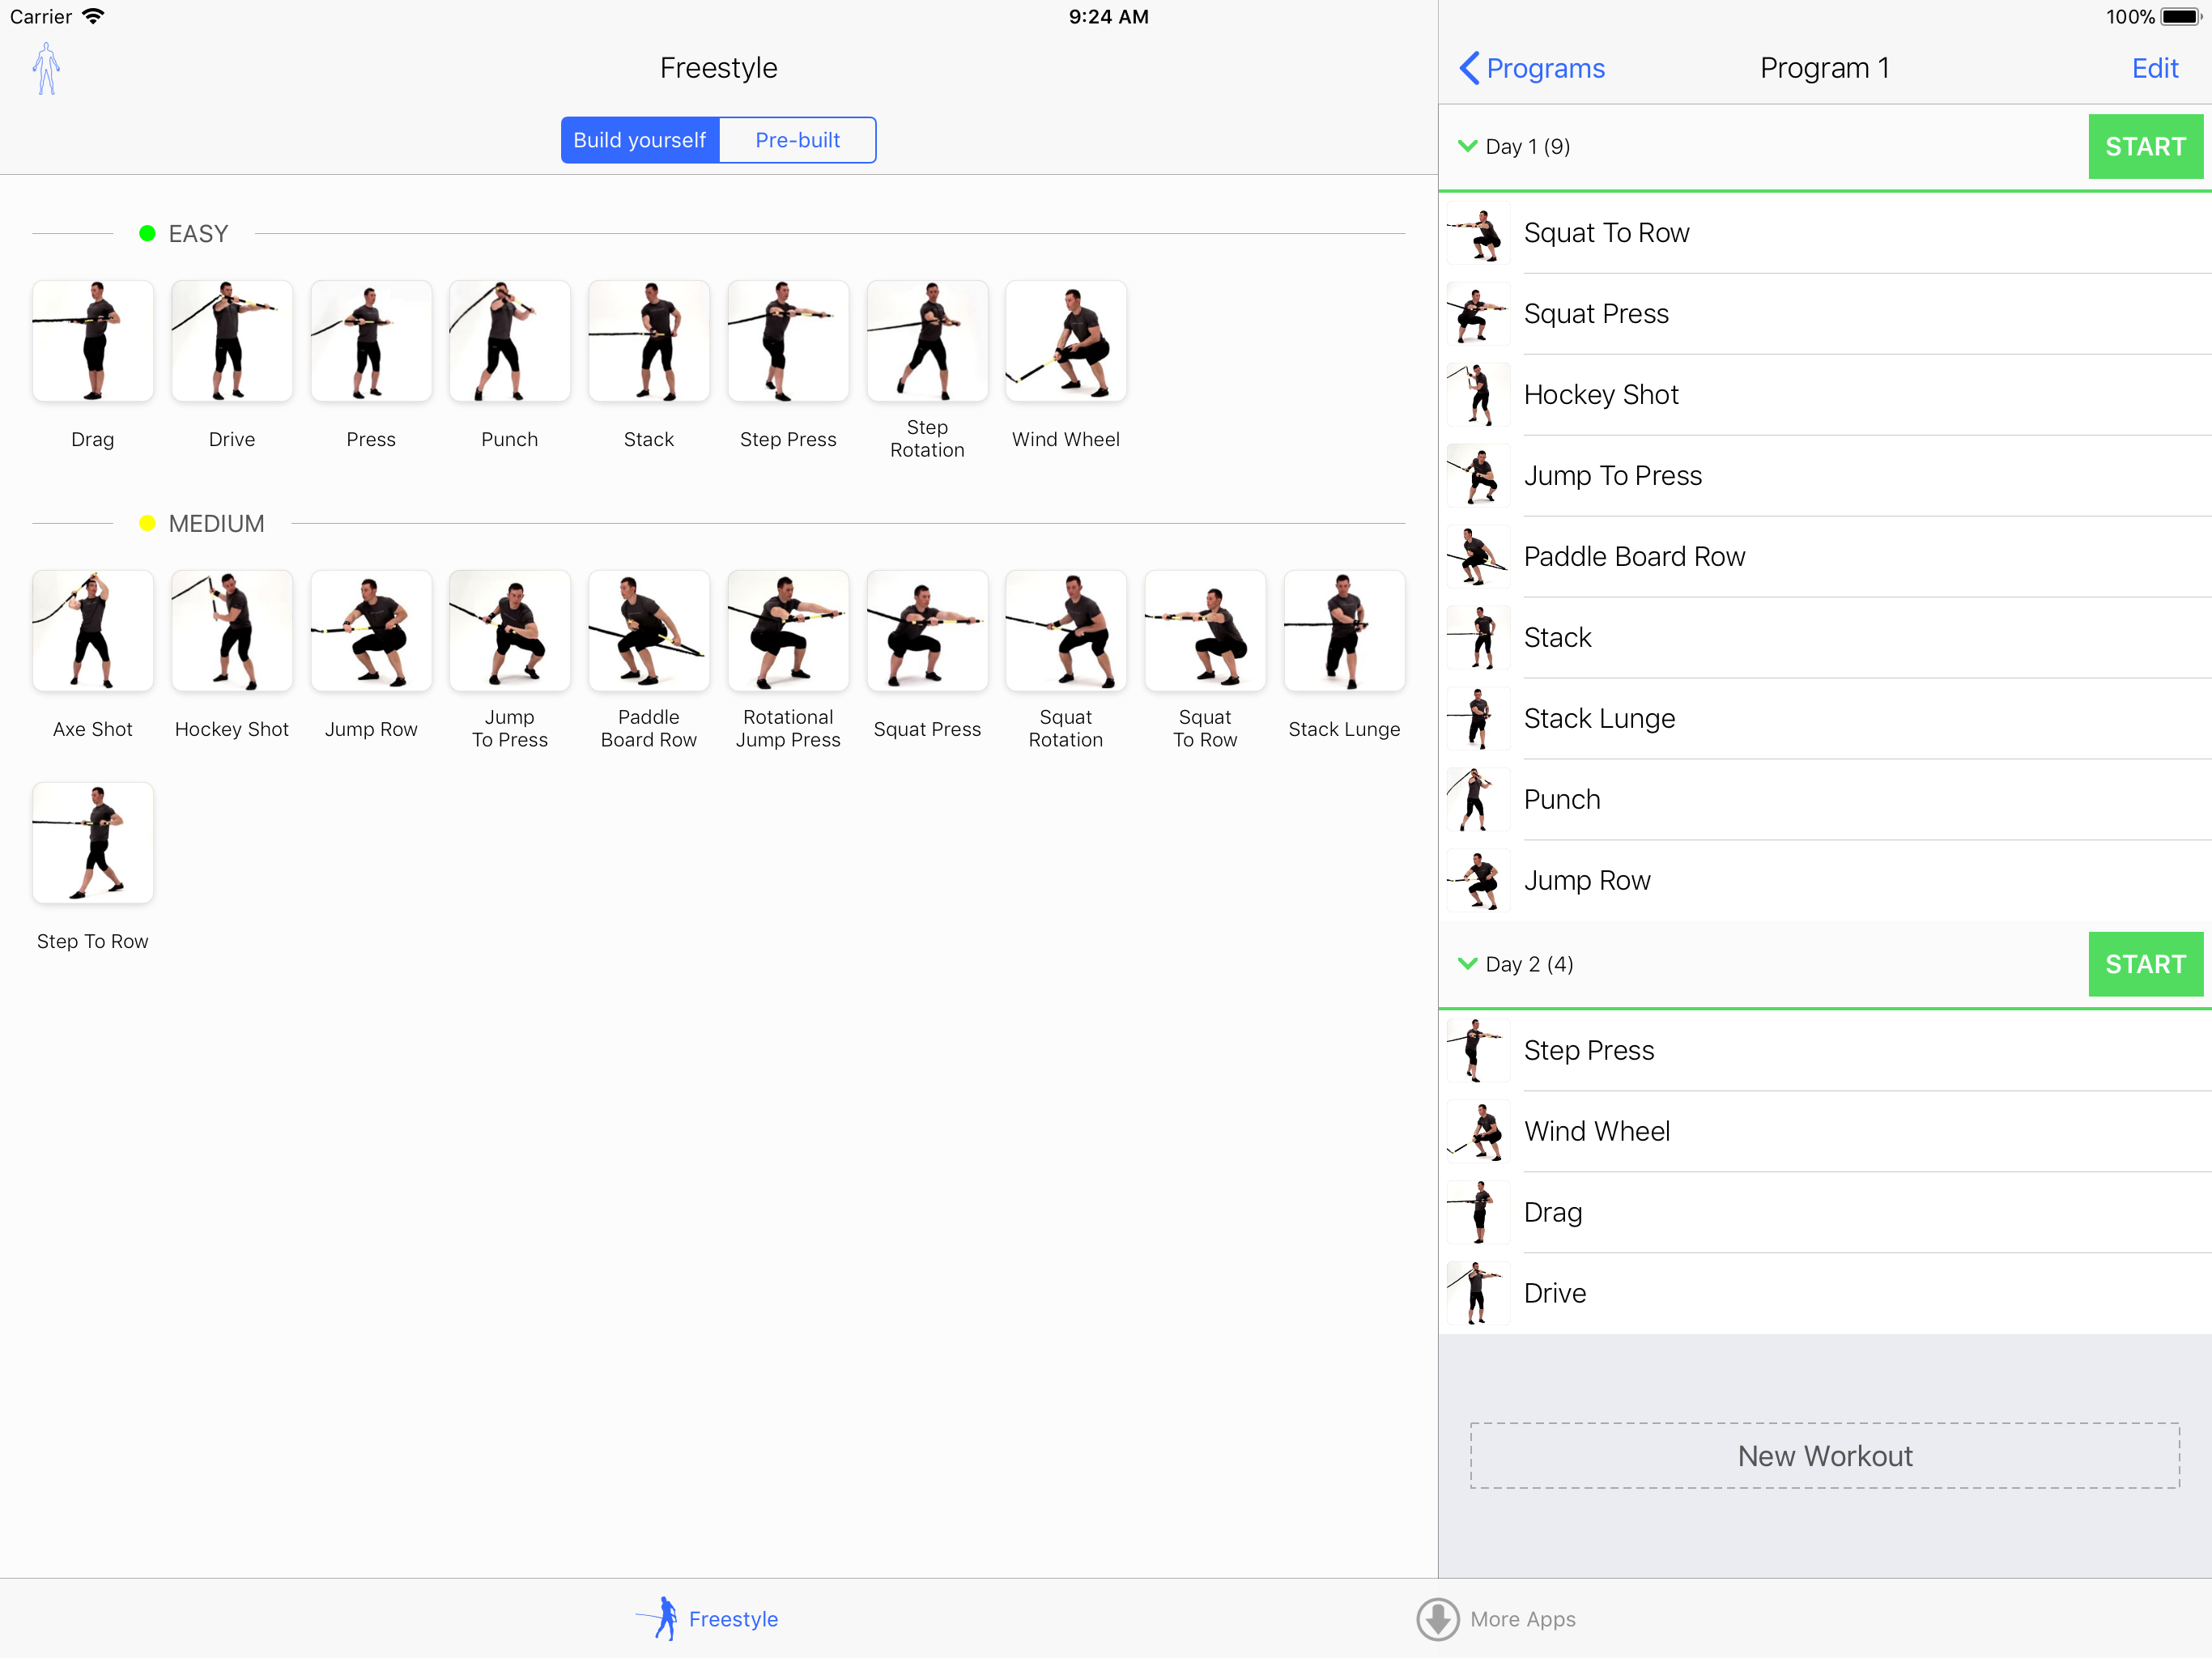
Task: Collapse the Day 1 (9) section
Action: point(1467,146)
